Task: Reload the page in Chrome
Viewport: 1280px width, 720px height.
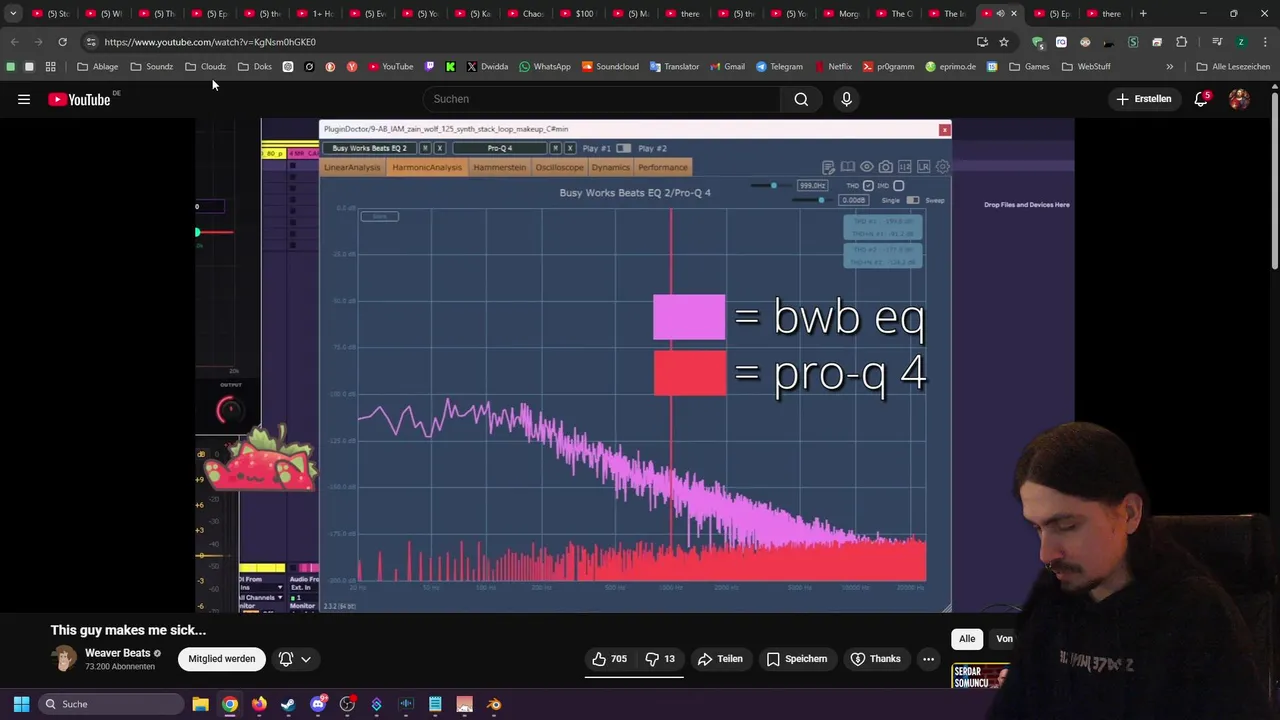Action: [x=62, y=42]
